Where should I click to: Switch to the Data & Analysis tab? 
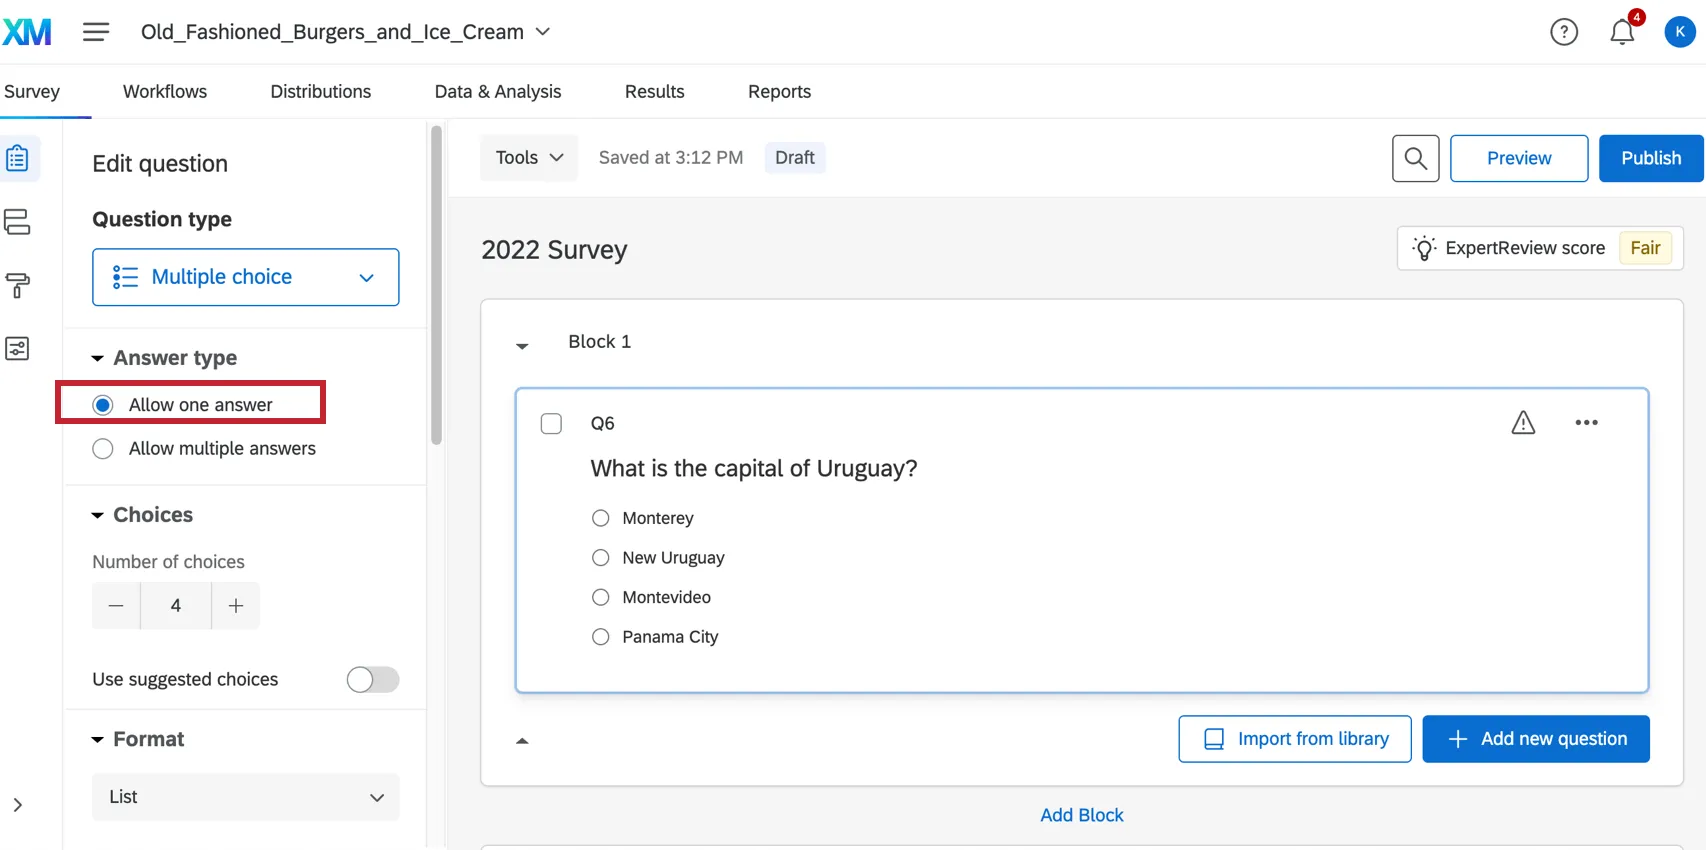tap(498, 92)
